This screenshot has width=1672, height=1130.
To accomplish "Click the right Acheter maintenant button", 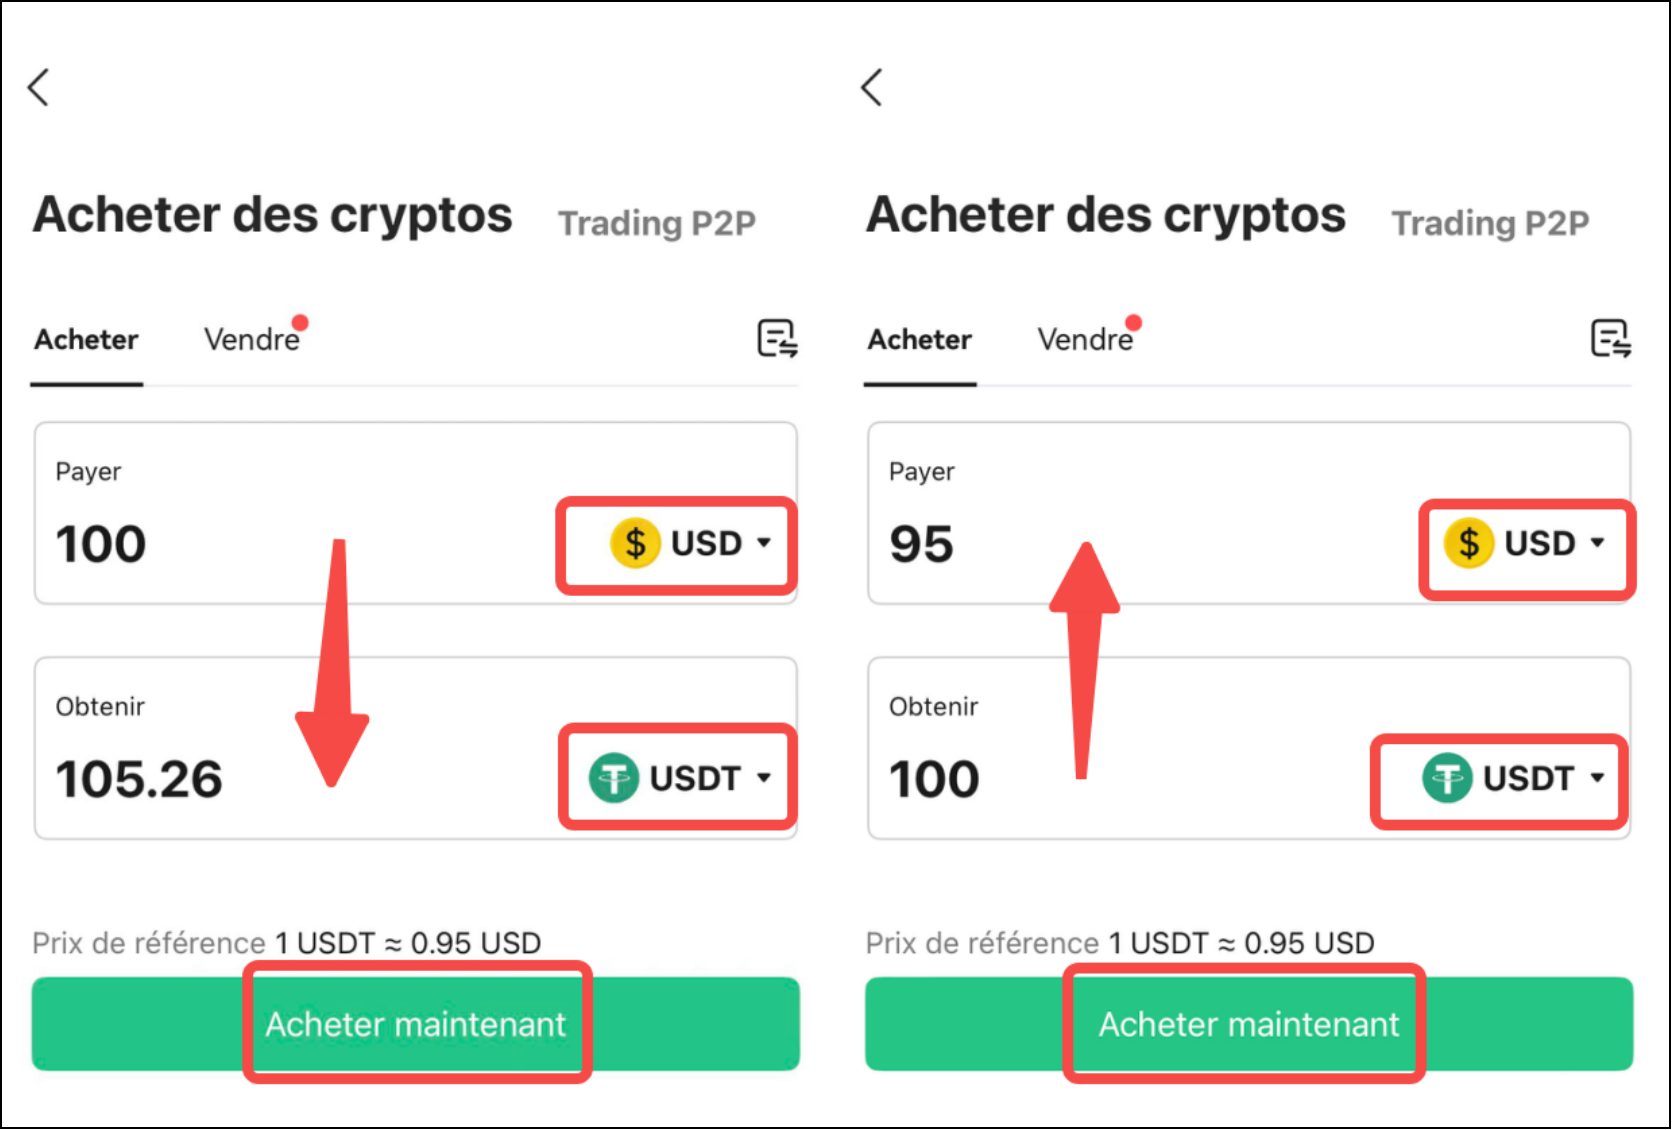I will [1249, 1024].
